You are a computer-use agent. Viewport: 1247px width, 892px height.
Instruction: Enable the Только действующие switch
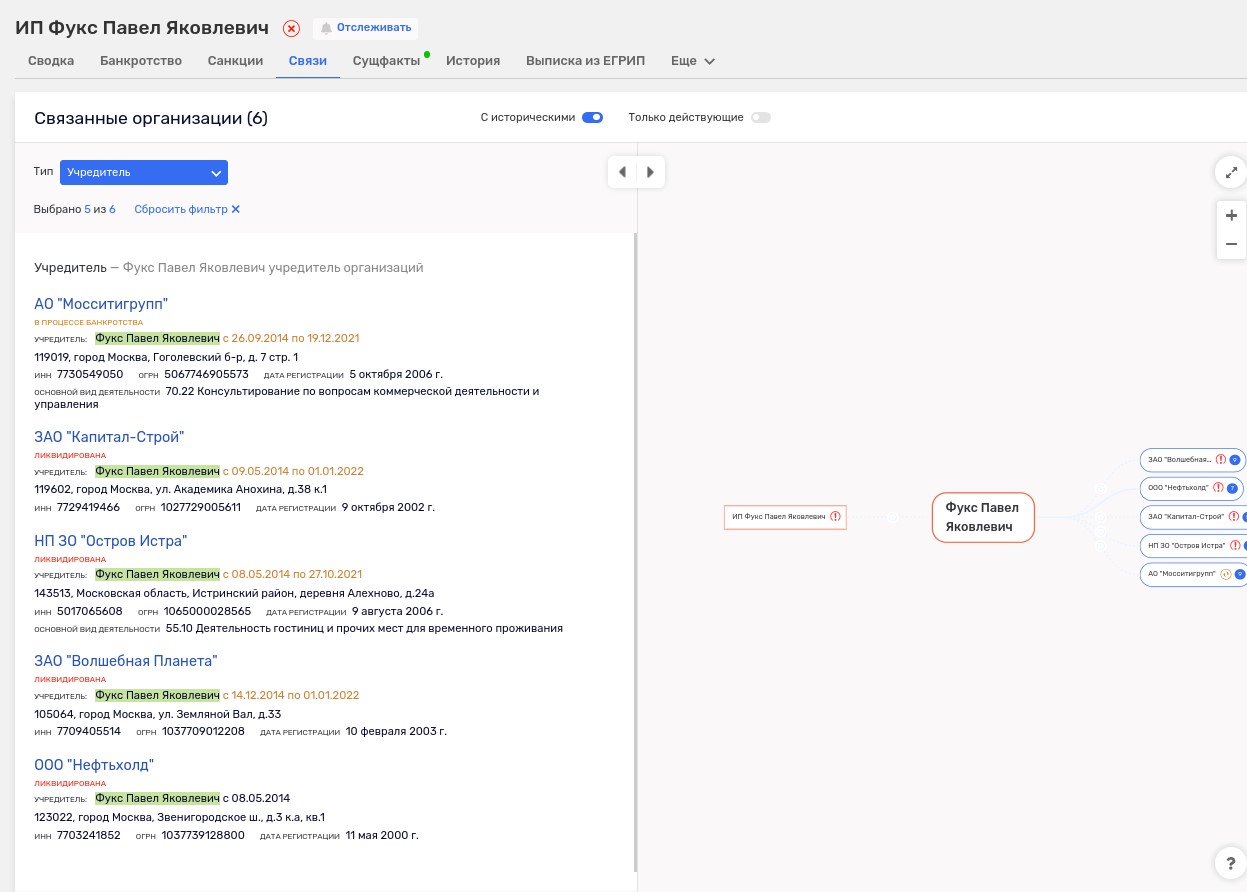point(761,117)
